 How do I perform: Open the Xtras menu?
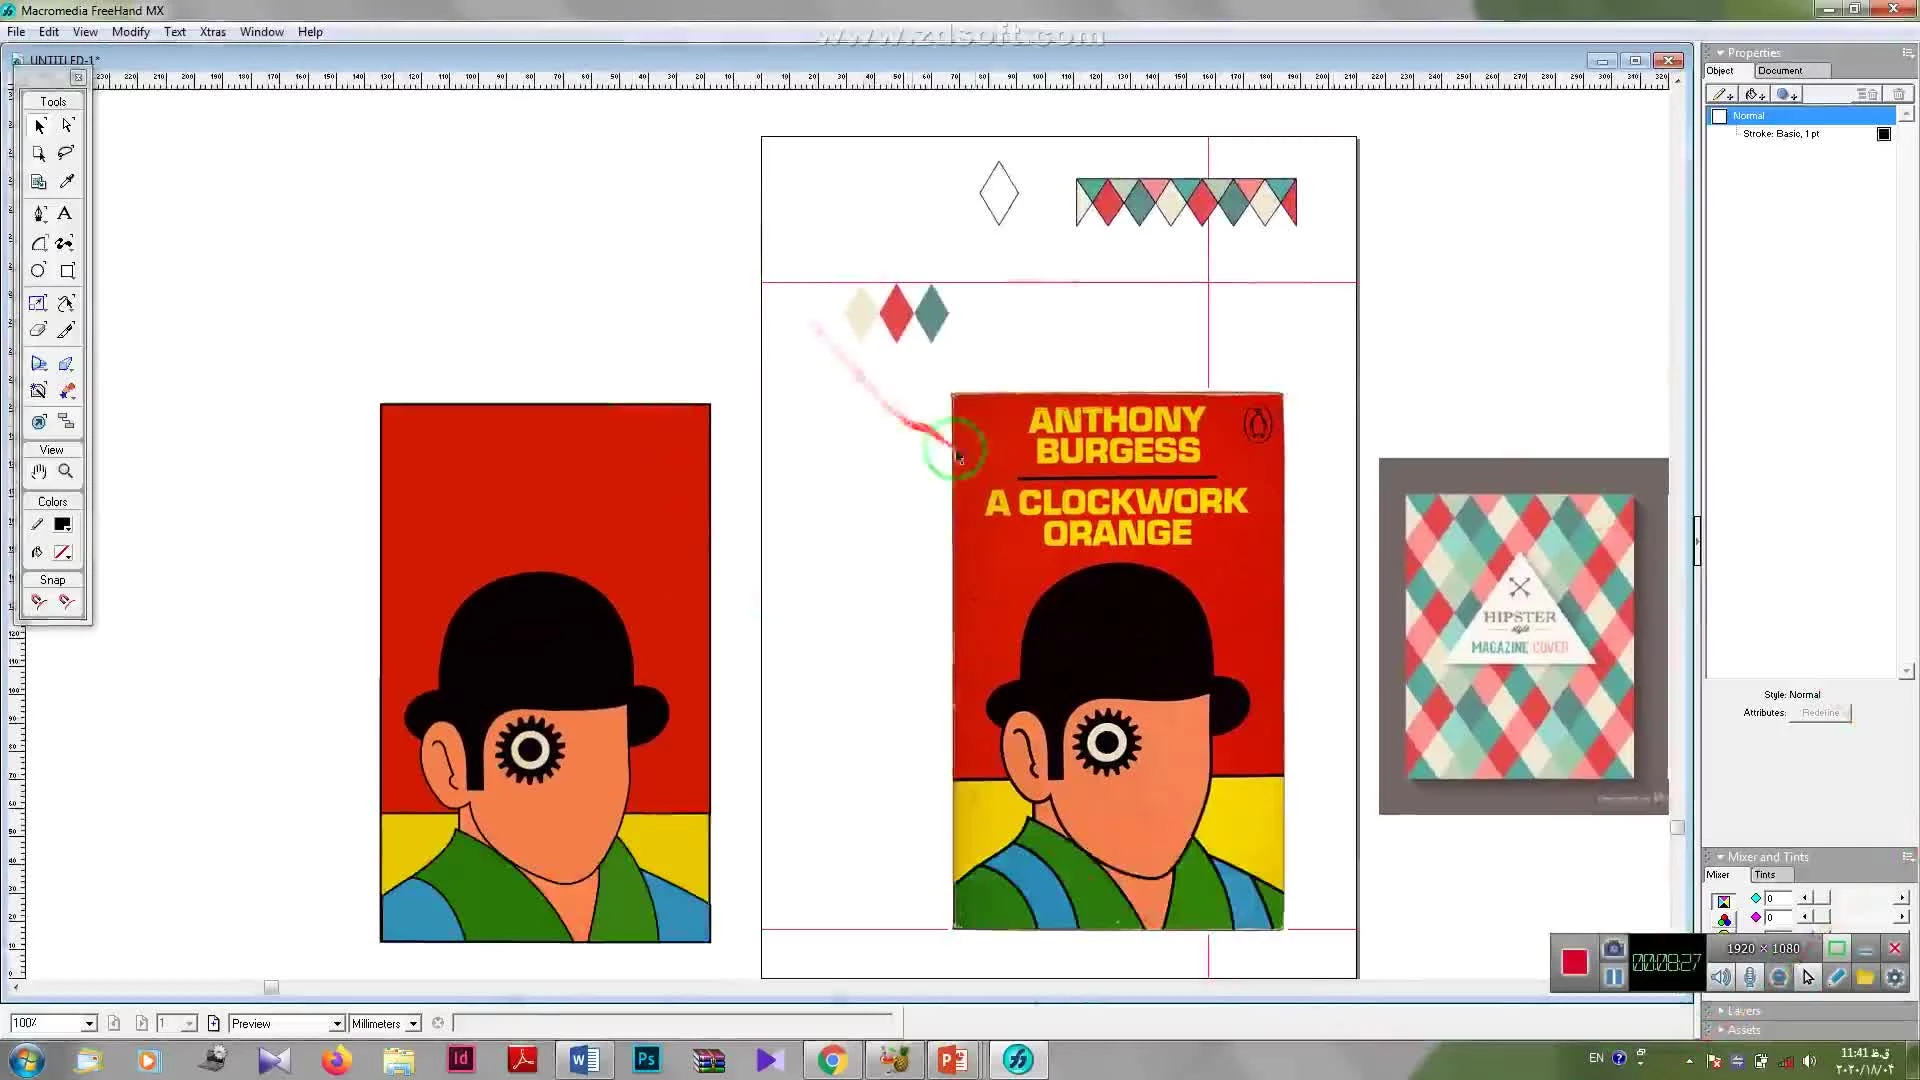pos(213,32)
